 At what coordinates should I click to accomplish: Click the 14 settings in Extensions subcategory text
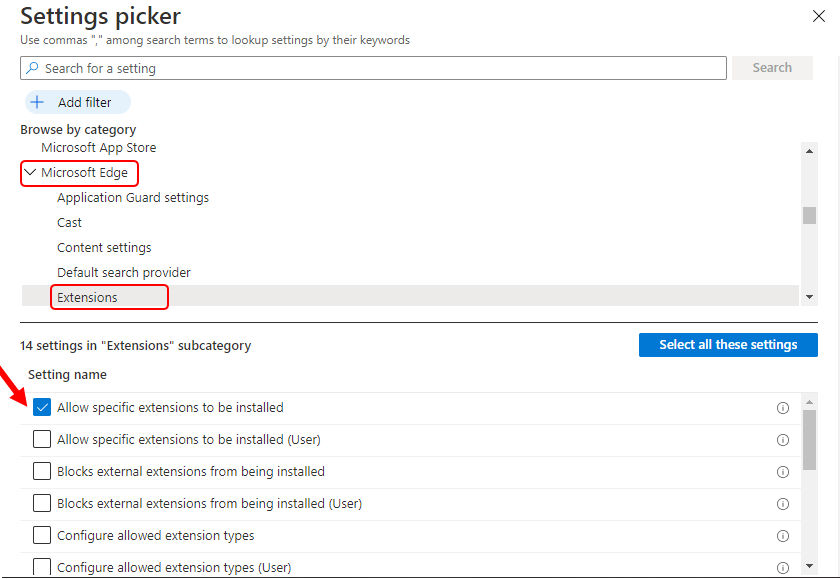coord(136,345)
